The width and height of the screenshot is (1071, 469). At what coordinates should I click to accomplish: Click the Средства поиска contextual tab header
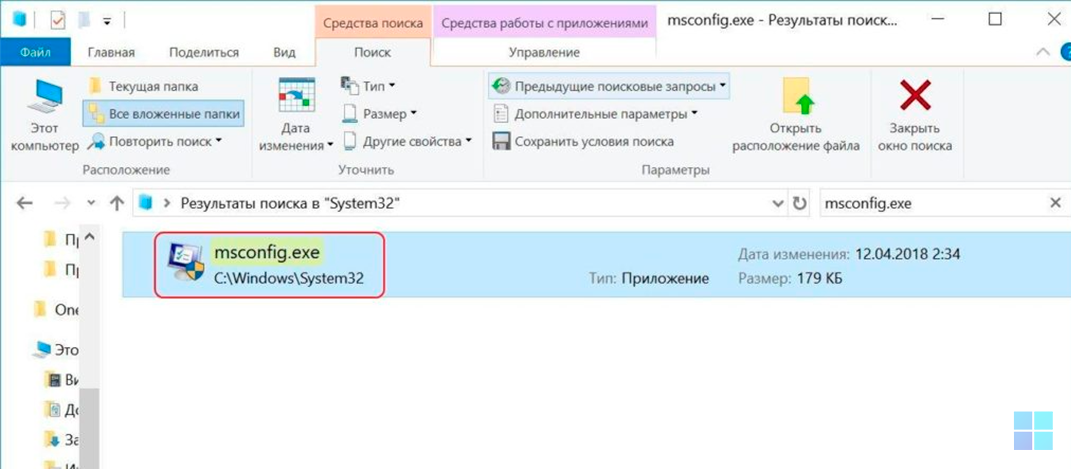(373, 23)
